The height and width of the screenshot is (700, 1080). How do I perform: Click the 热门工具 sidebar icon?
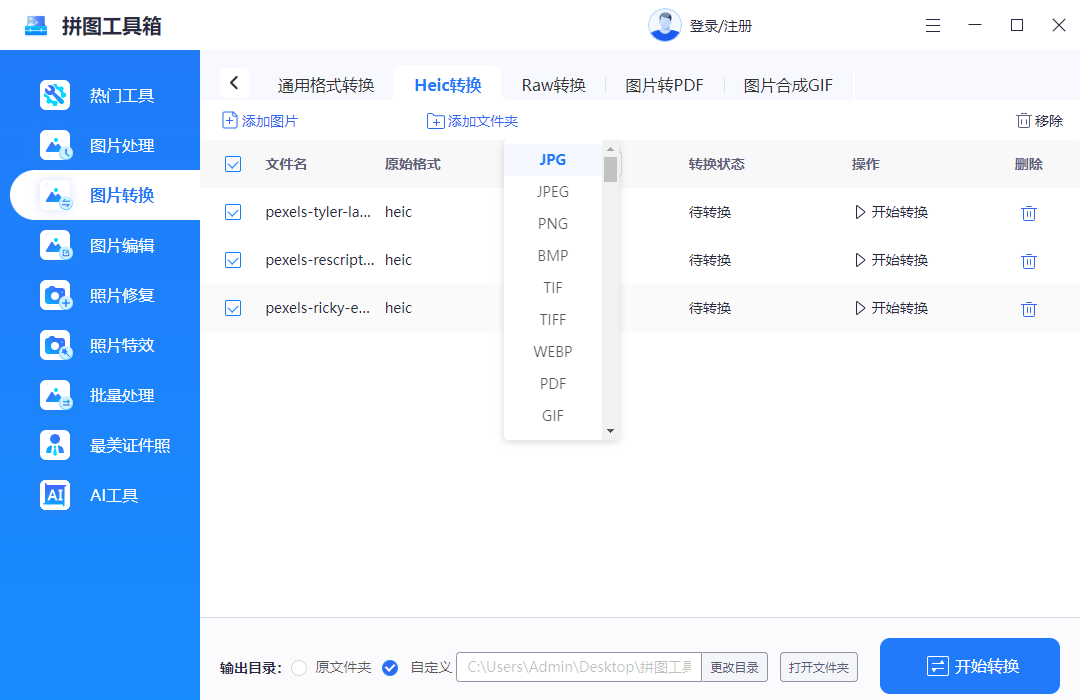(x=55, y=96)
